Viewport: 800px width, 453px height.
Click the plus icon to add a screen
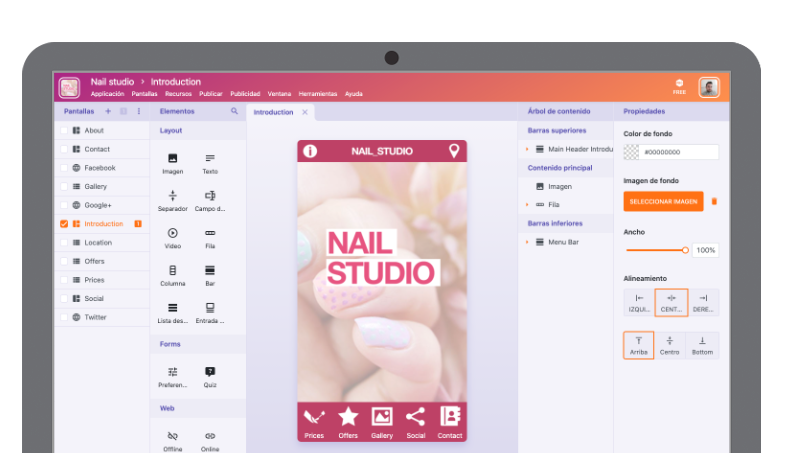point(108,111)
